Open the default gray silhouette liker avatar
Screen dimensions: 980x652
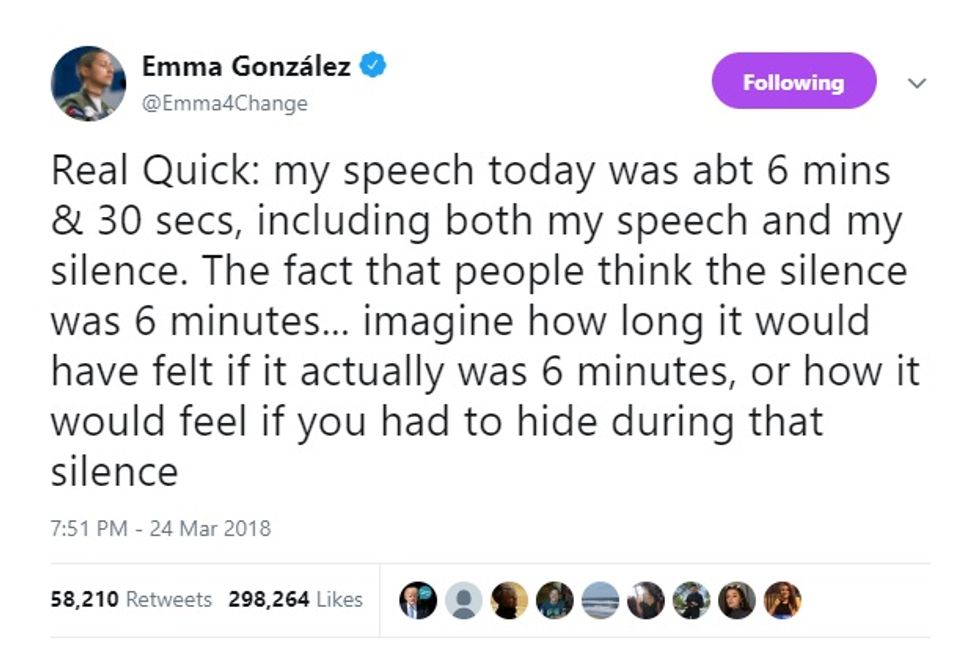[464, 600]
